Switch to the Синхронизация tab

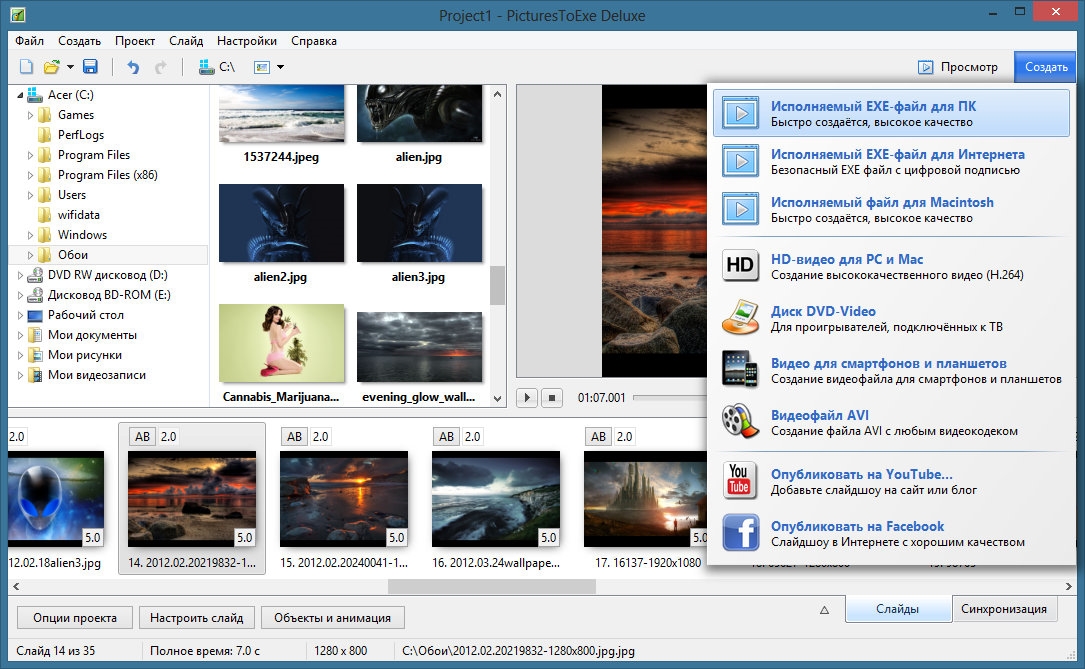click(1003, 609)
